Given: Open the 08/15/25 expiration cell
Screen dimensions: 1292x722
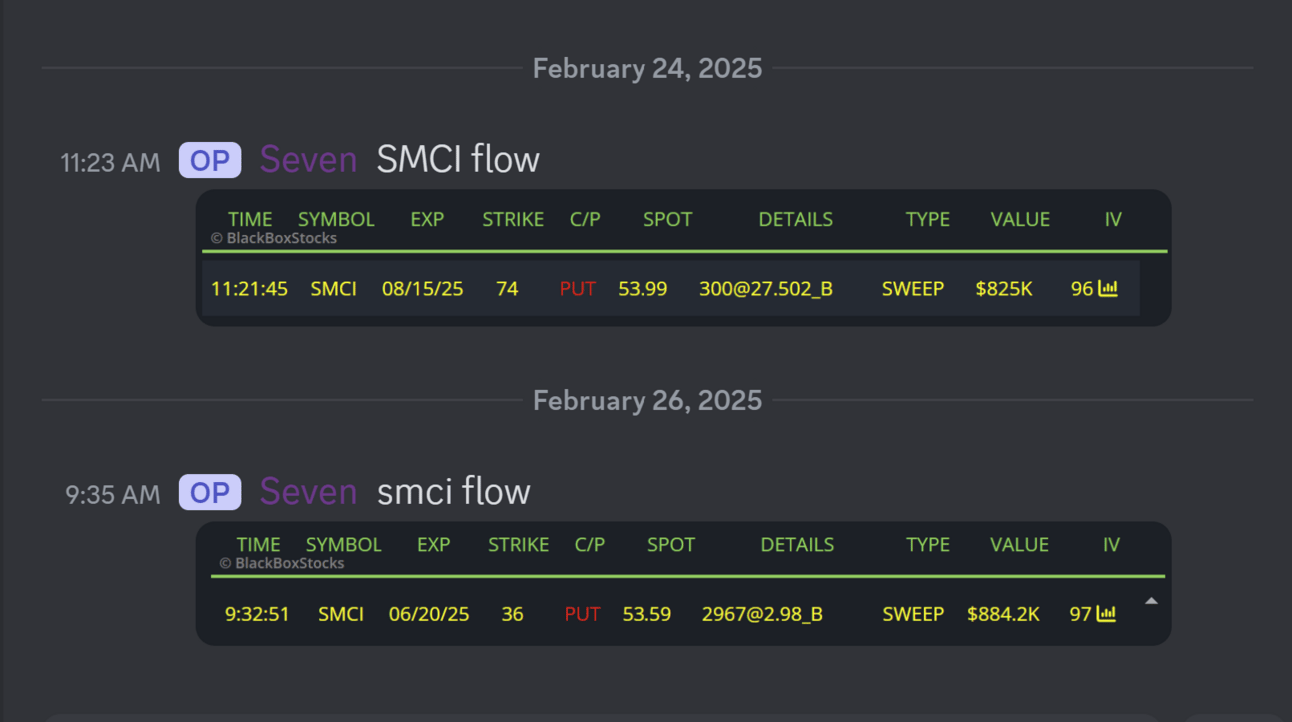Looking at the screenshot, I should pyautogui.click(x=423, y=289).
